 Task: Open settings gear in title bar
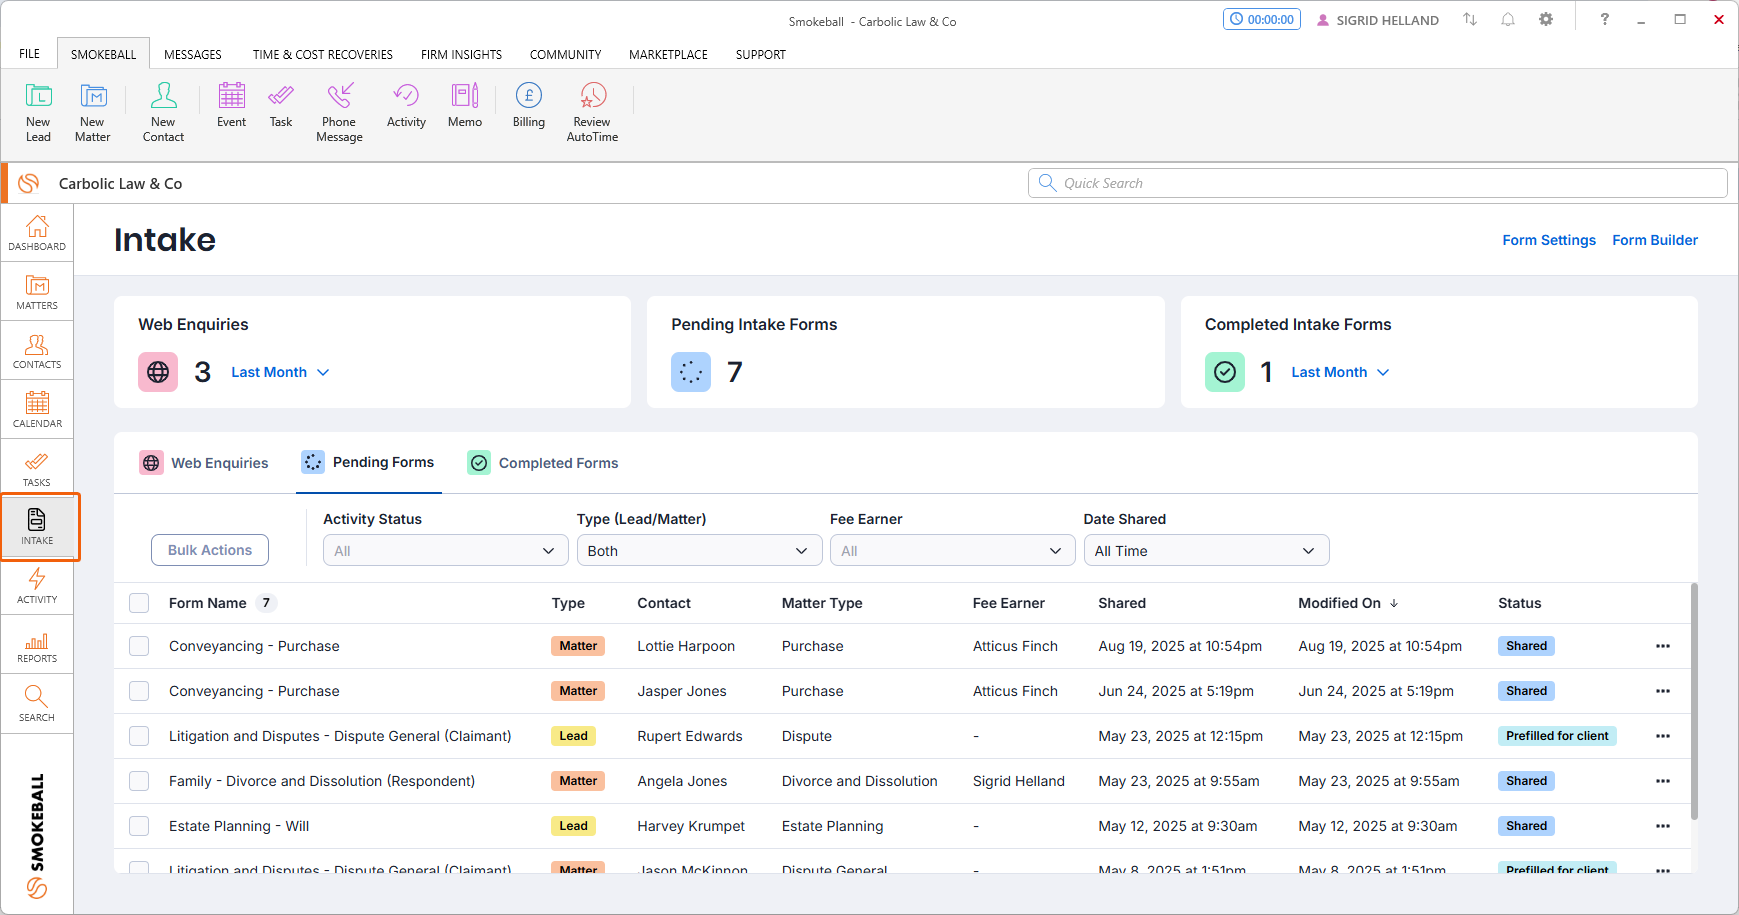(x=1546, y=19)
